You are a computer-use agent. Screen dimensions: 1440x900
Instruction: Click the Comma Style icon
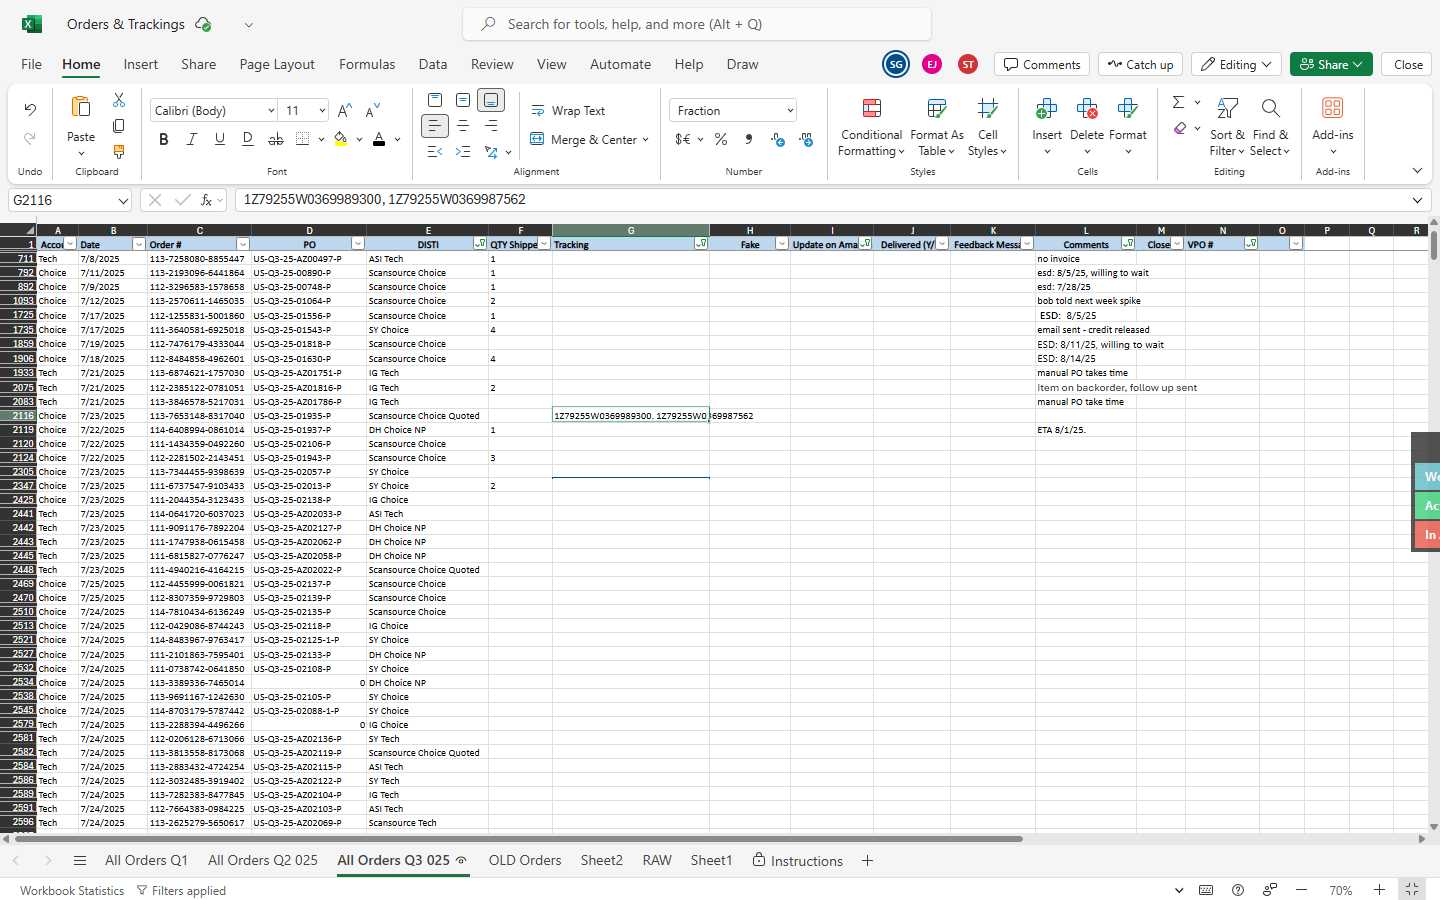749,139
